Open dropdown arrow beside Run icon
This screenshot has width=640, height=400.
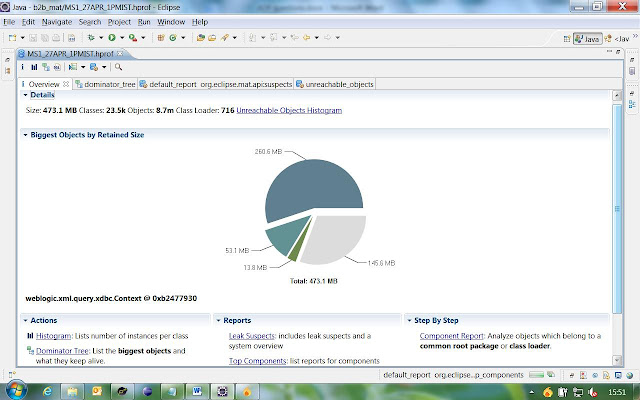tap(122, 38)
